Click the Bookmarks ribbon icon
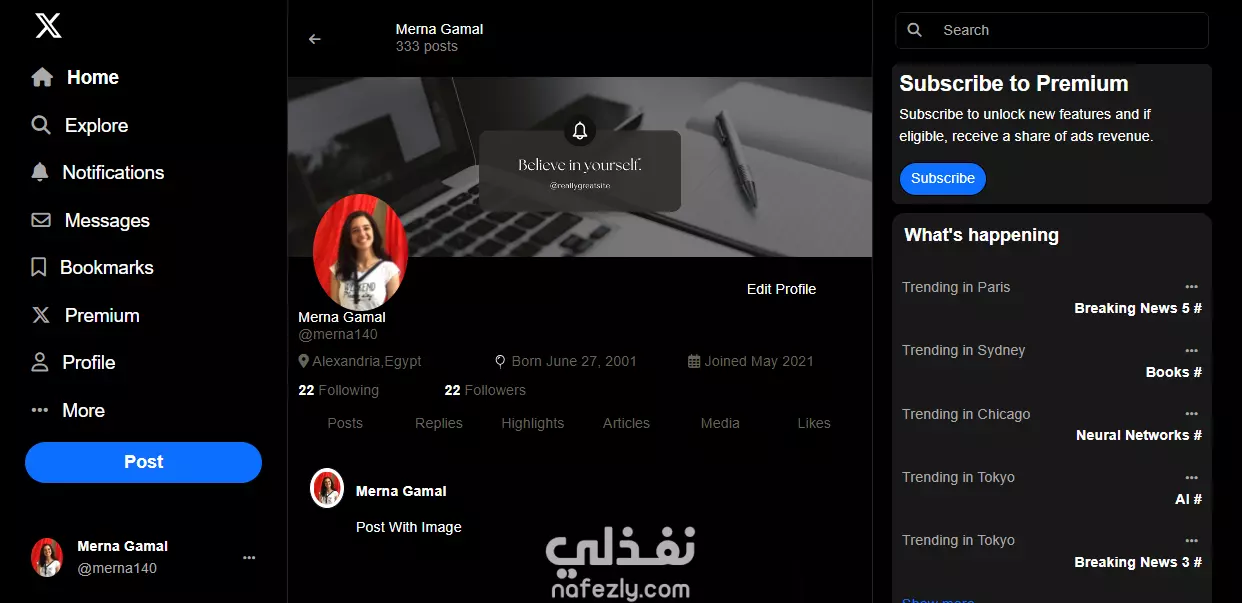Image resolution: width=1242 pixels, height=603 pixels. click(x=39, y=267)
